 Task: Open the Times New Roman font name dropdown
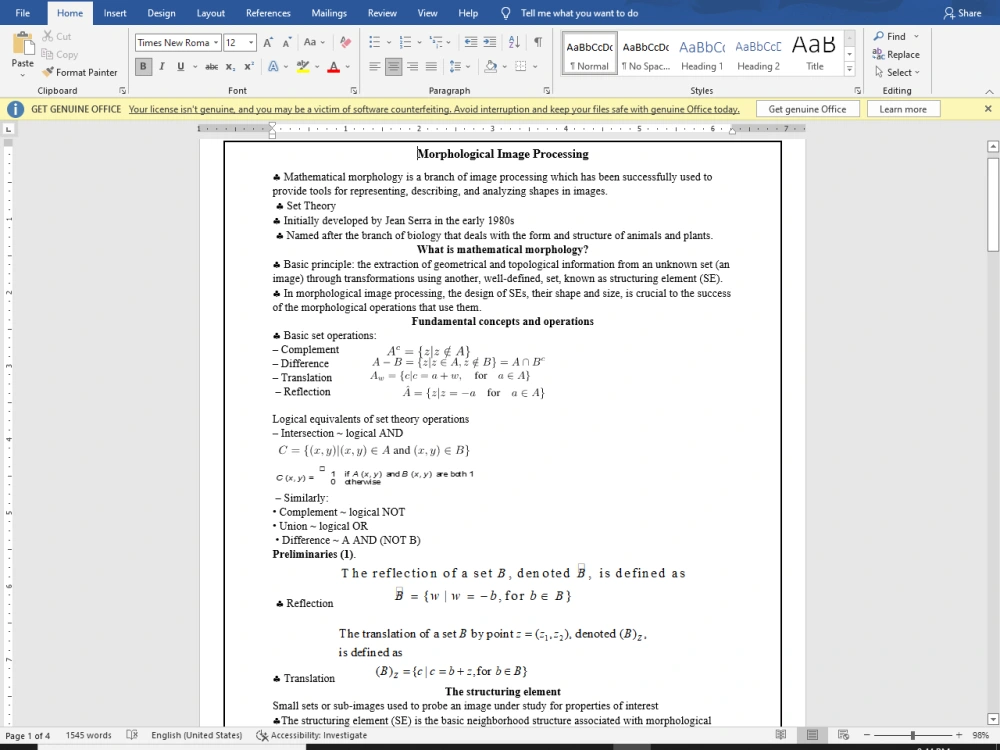click(216, 43)
